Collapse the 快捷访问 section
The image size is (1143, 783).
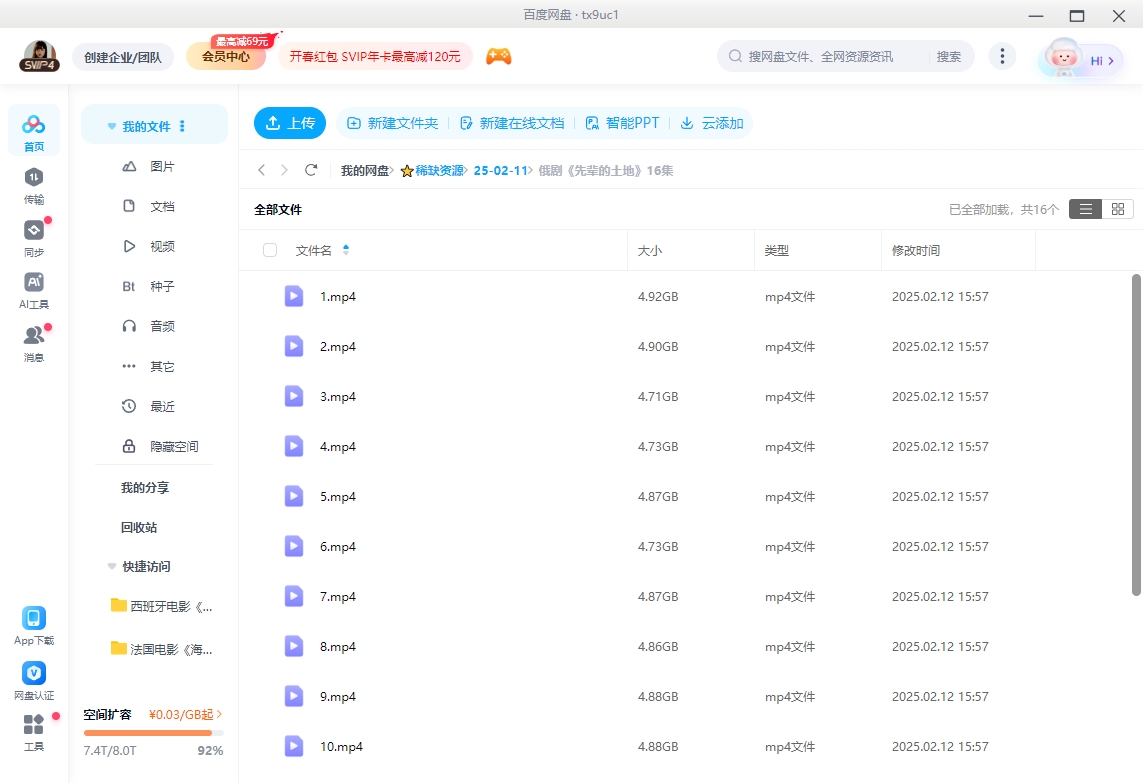point(111,566)
